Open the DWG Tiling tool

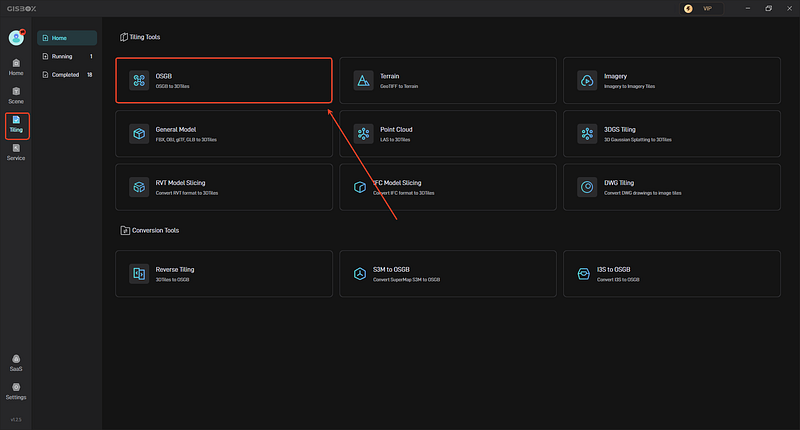click(x=671, y=187)
